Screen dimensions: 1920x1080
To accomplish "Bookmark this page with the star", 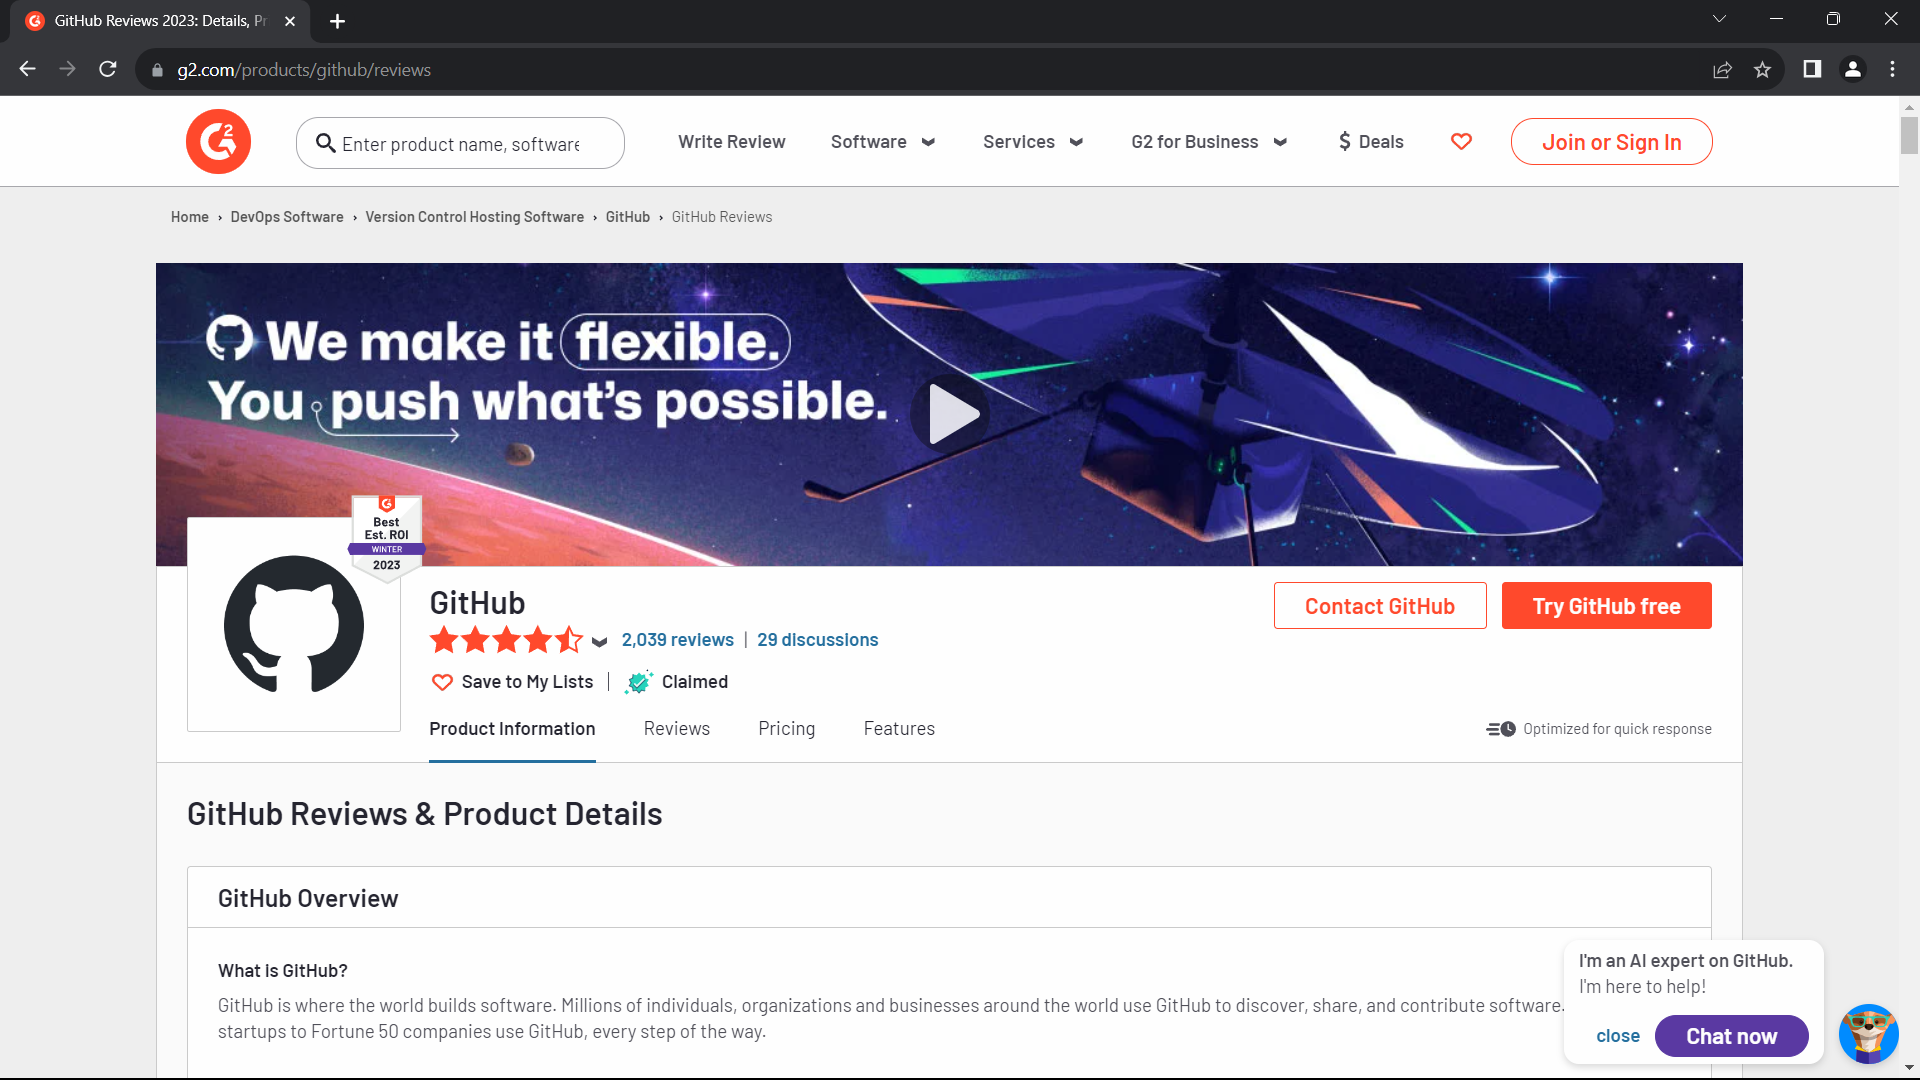I will (1762, 69).
